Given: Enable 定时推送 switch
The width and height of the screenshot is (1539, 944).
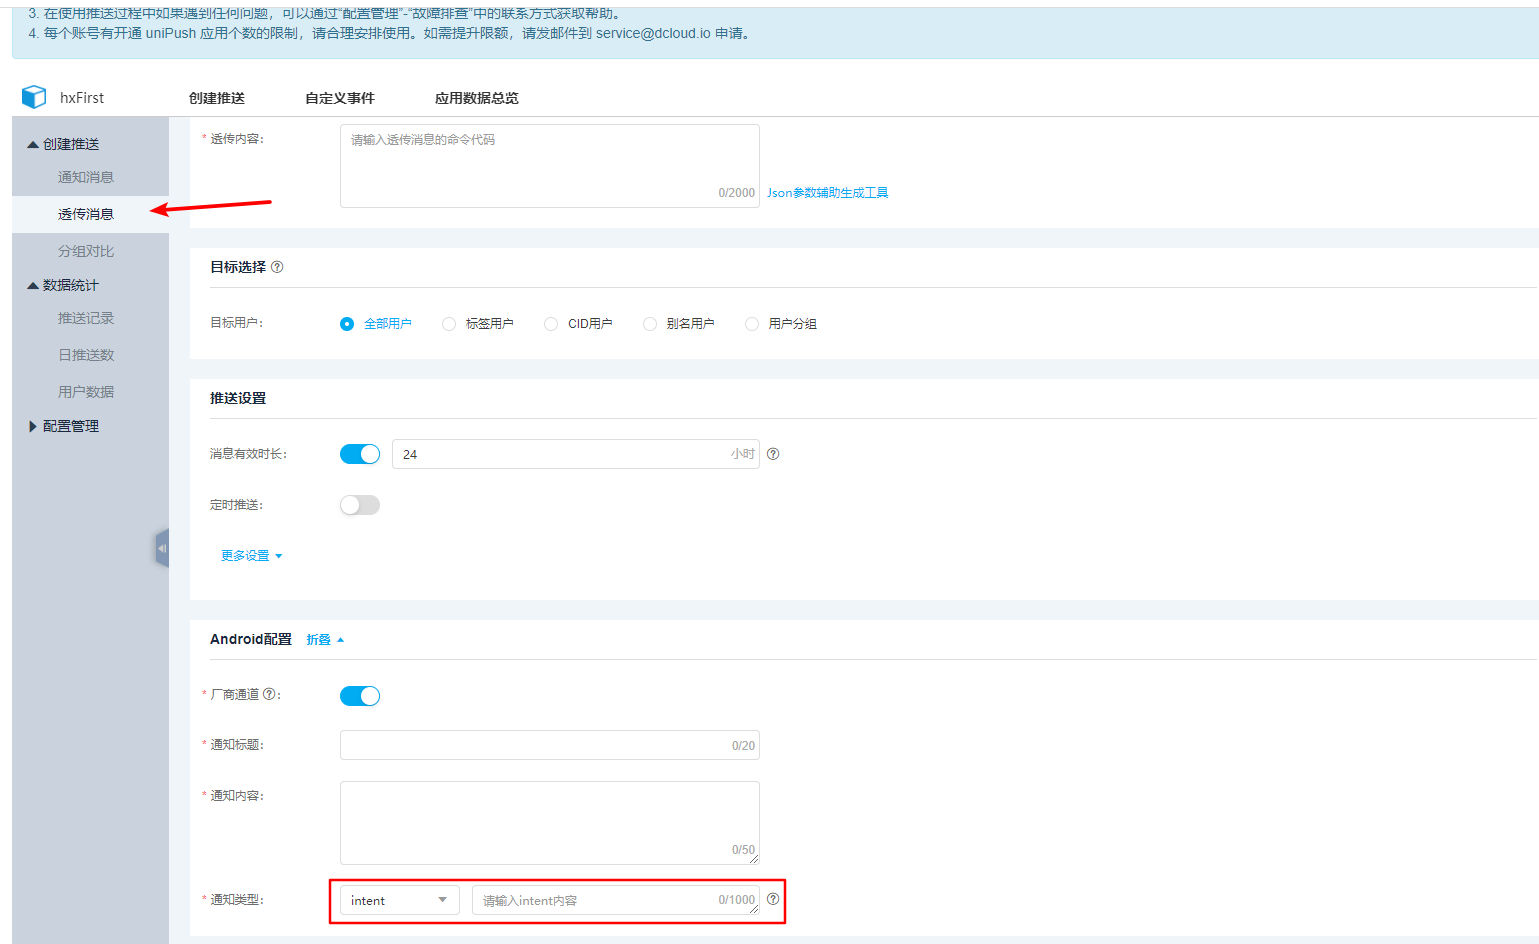Looking at the screenshot, I should click(x=360, y=505).
